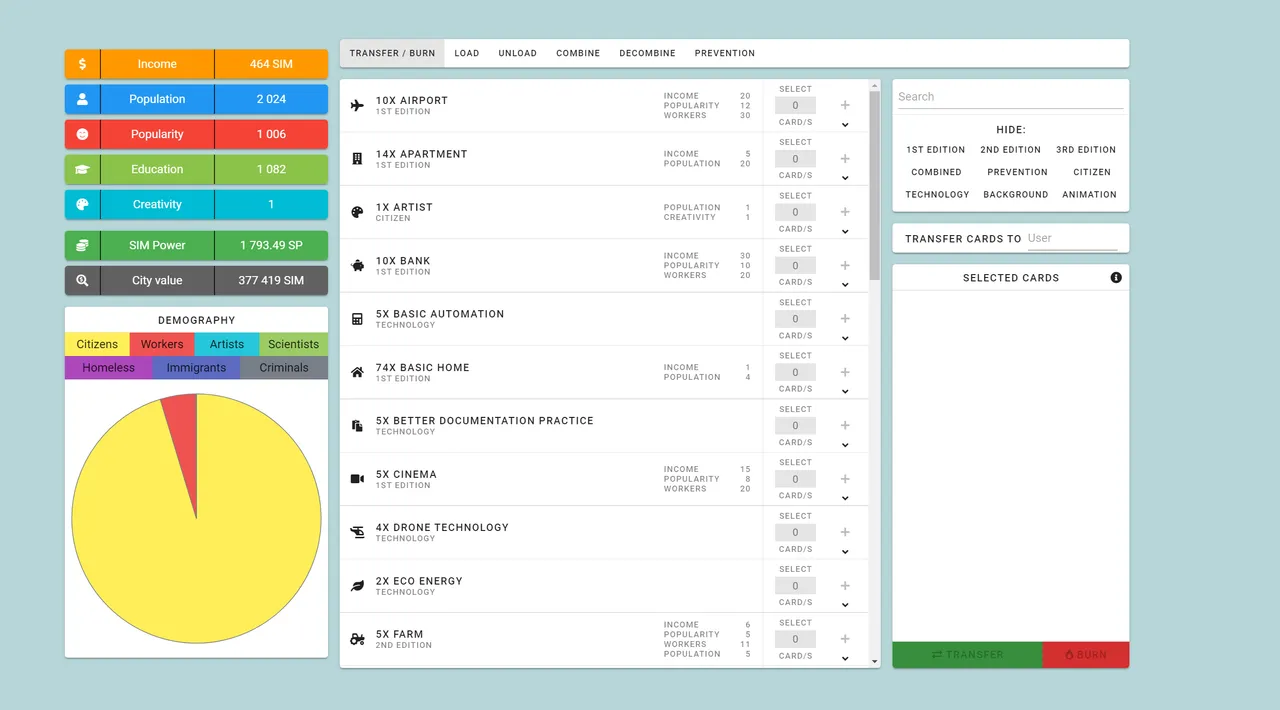
Task: Click the smiley icon on Popularity tile
Action: (x=82, y=134)
